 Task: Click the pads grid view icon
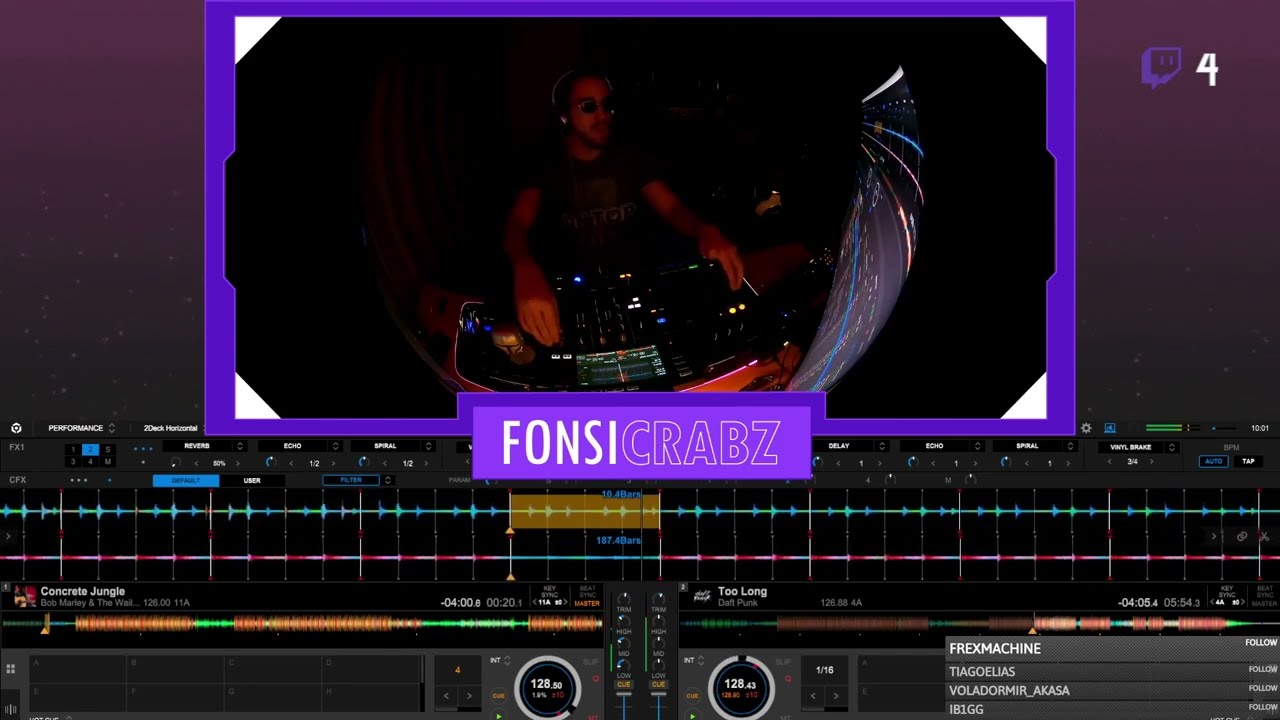pos(11,669)
